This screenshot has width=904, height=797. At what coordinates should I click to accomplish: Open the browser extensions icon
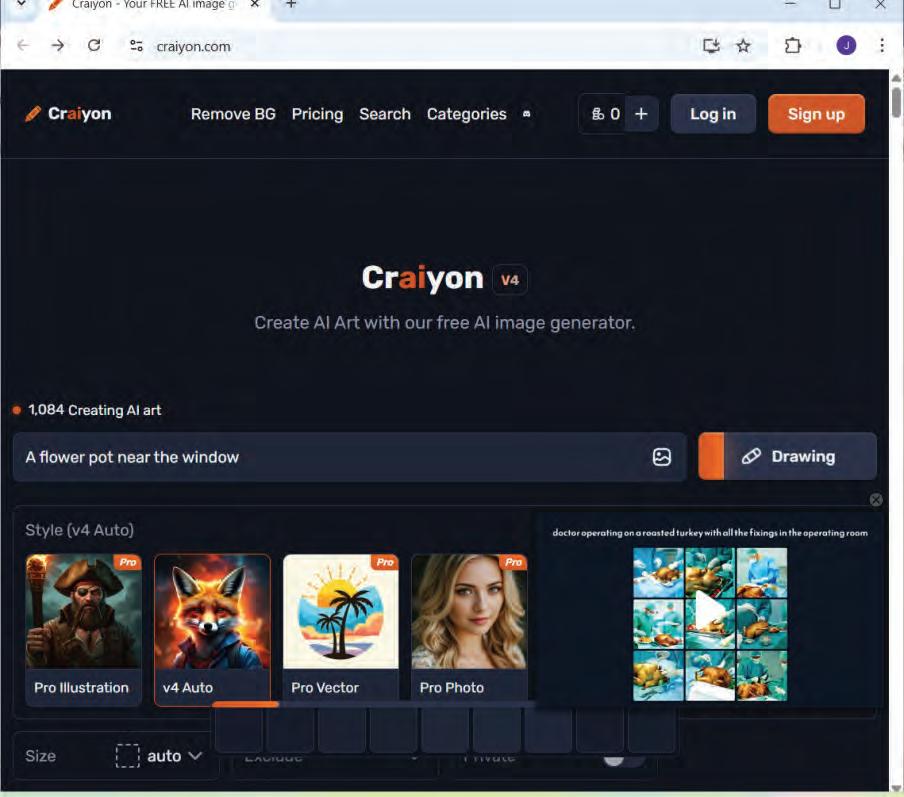[793, 46]
